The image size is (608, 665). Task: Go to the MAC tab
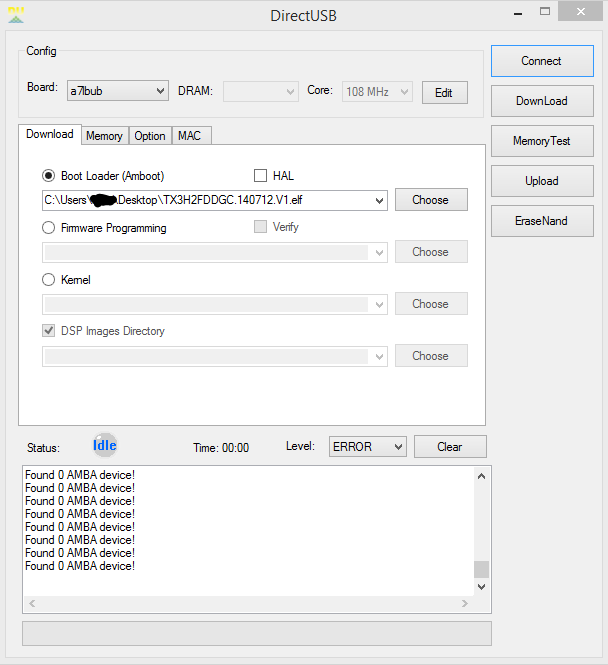pos(189,136)
